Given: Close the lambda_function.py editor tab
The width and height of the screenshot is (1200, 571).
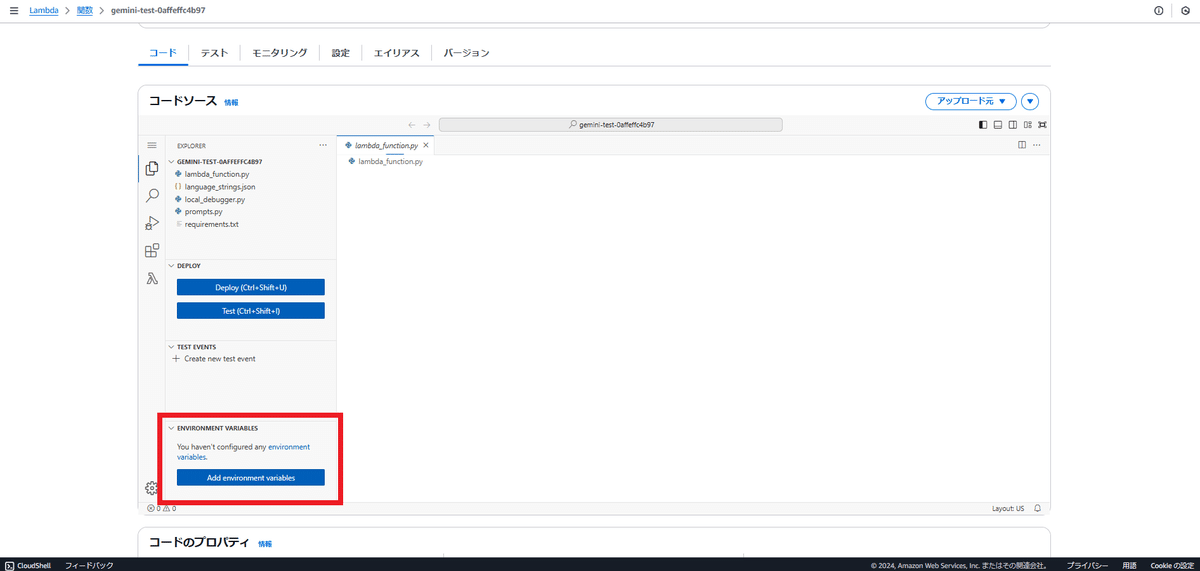Looking at the screenshot, I should click(x=426, y=145).
